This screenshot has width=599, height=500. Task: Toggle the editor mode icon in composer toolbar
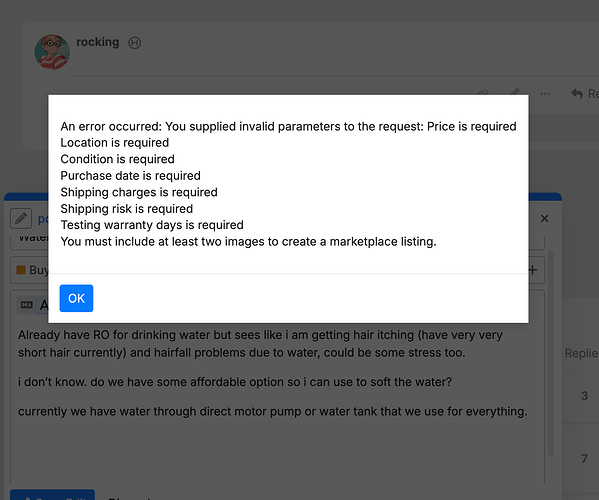tap(26, 304)
